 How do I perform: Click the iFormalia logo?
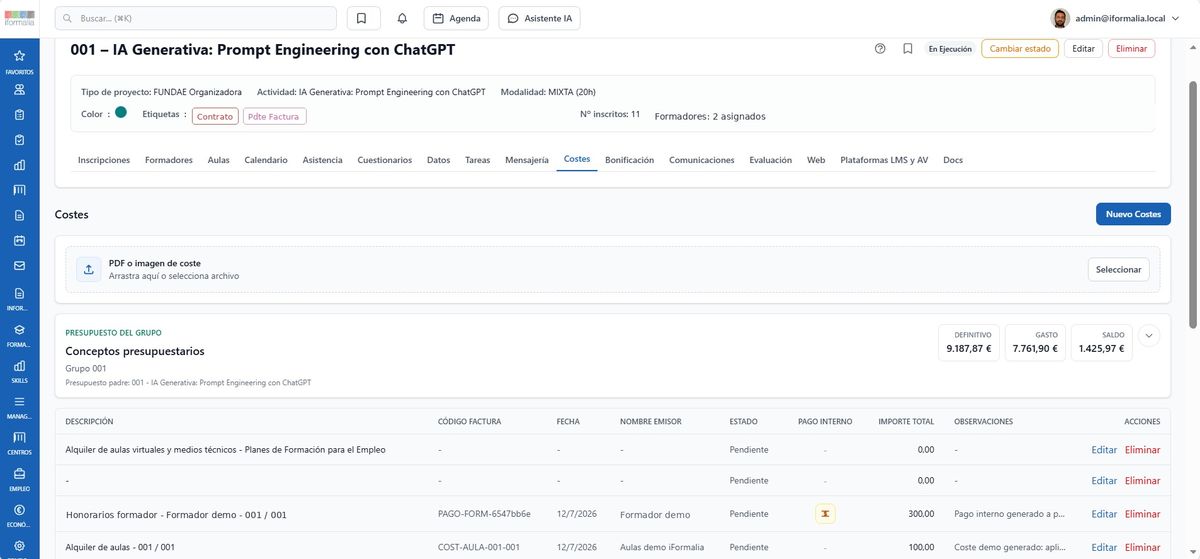click(19, 18)
